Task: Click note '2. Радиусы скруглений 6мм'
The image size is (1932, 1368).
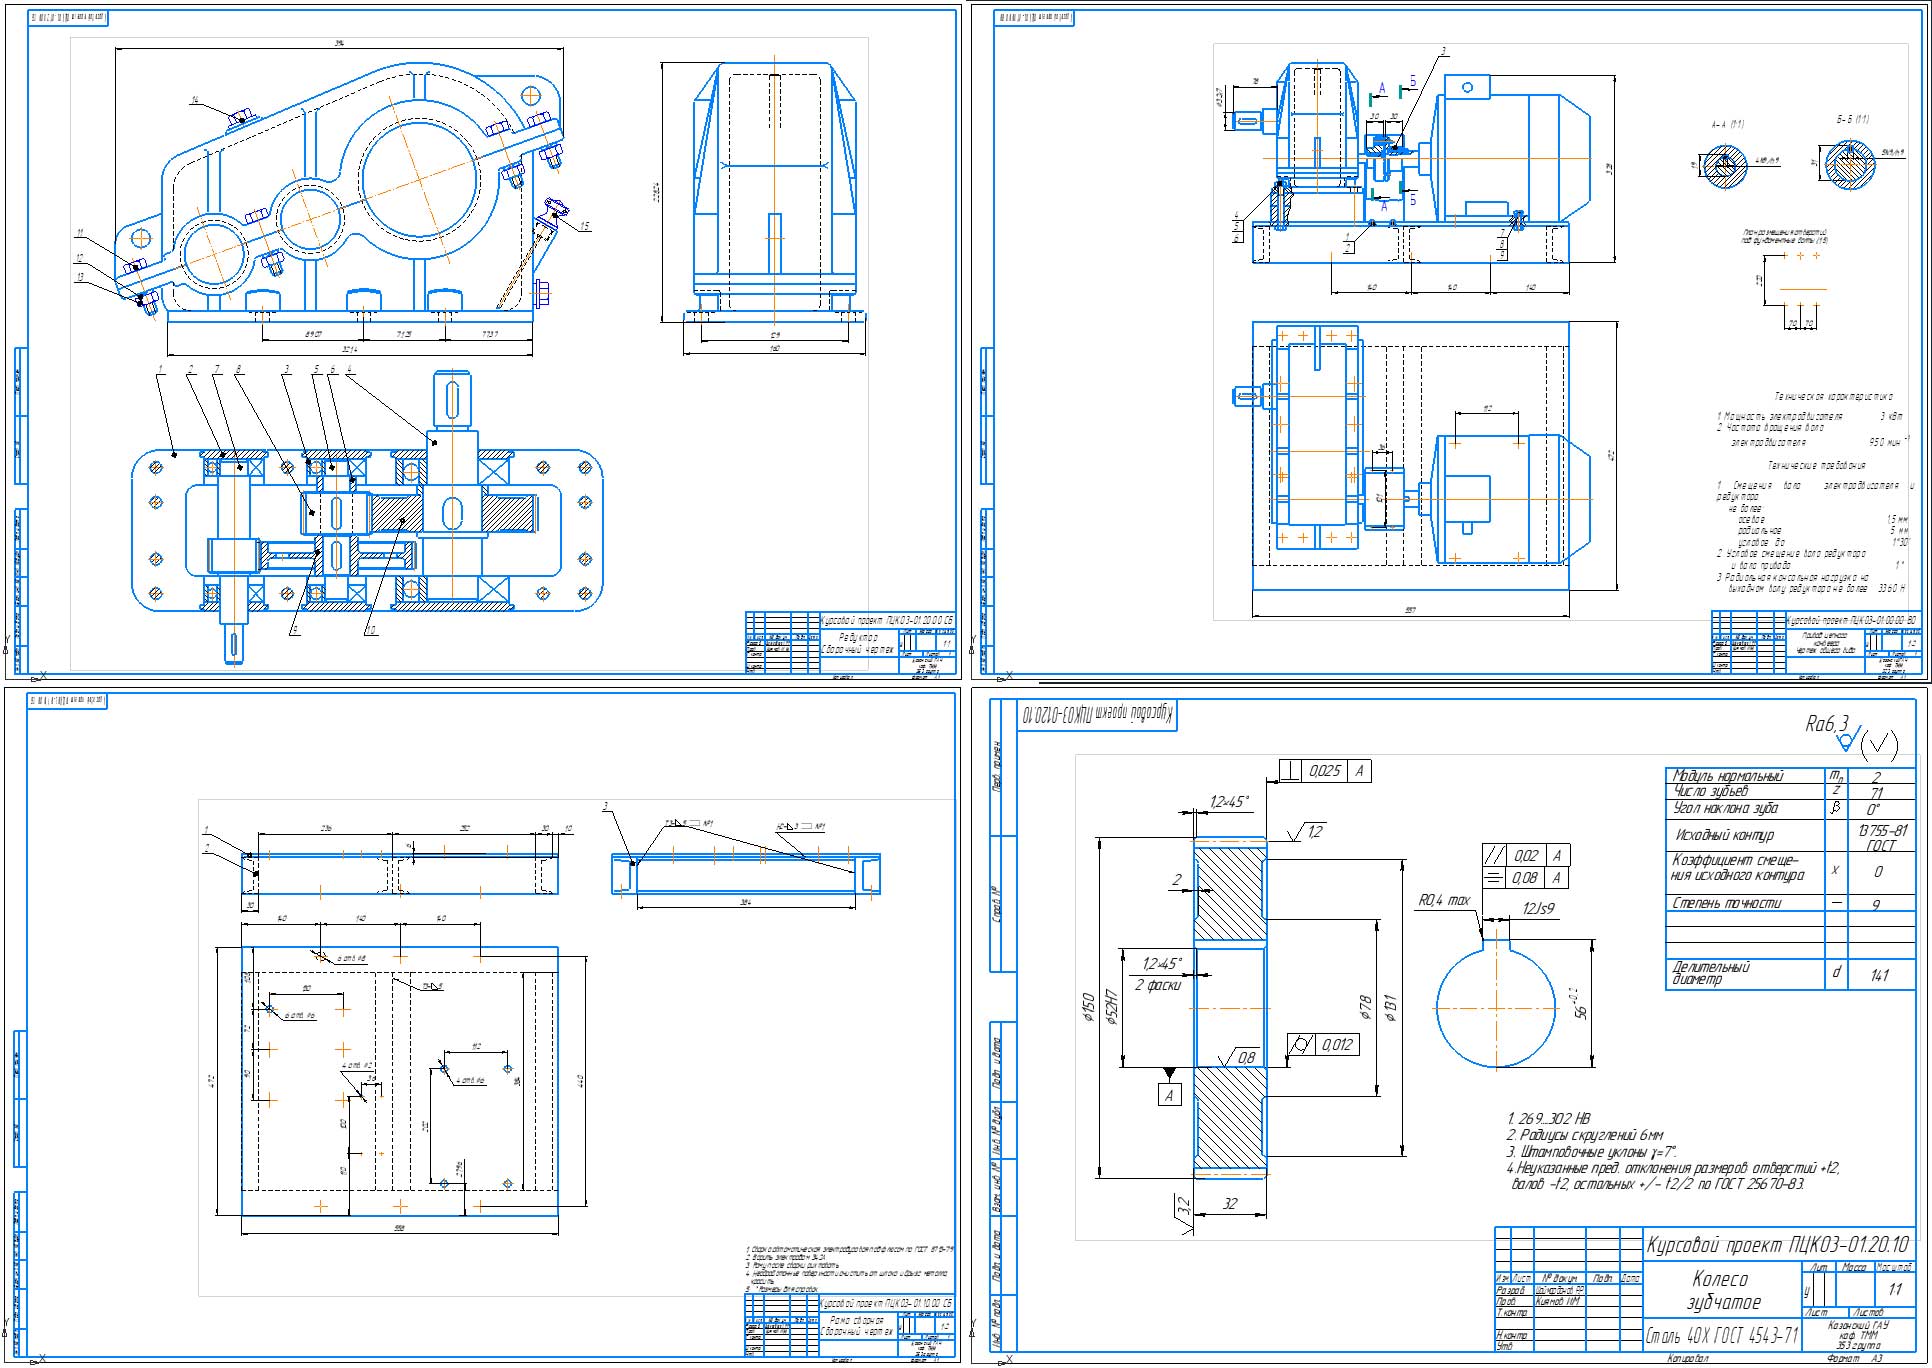Action: [x=1585, y=1135]
